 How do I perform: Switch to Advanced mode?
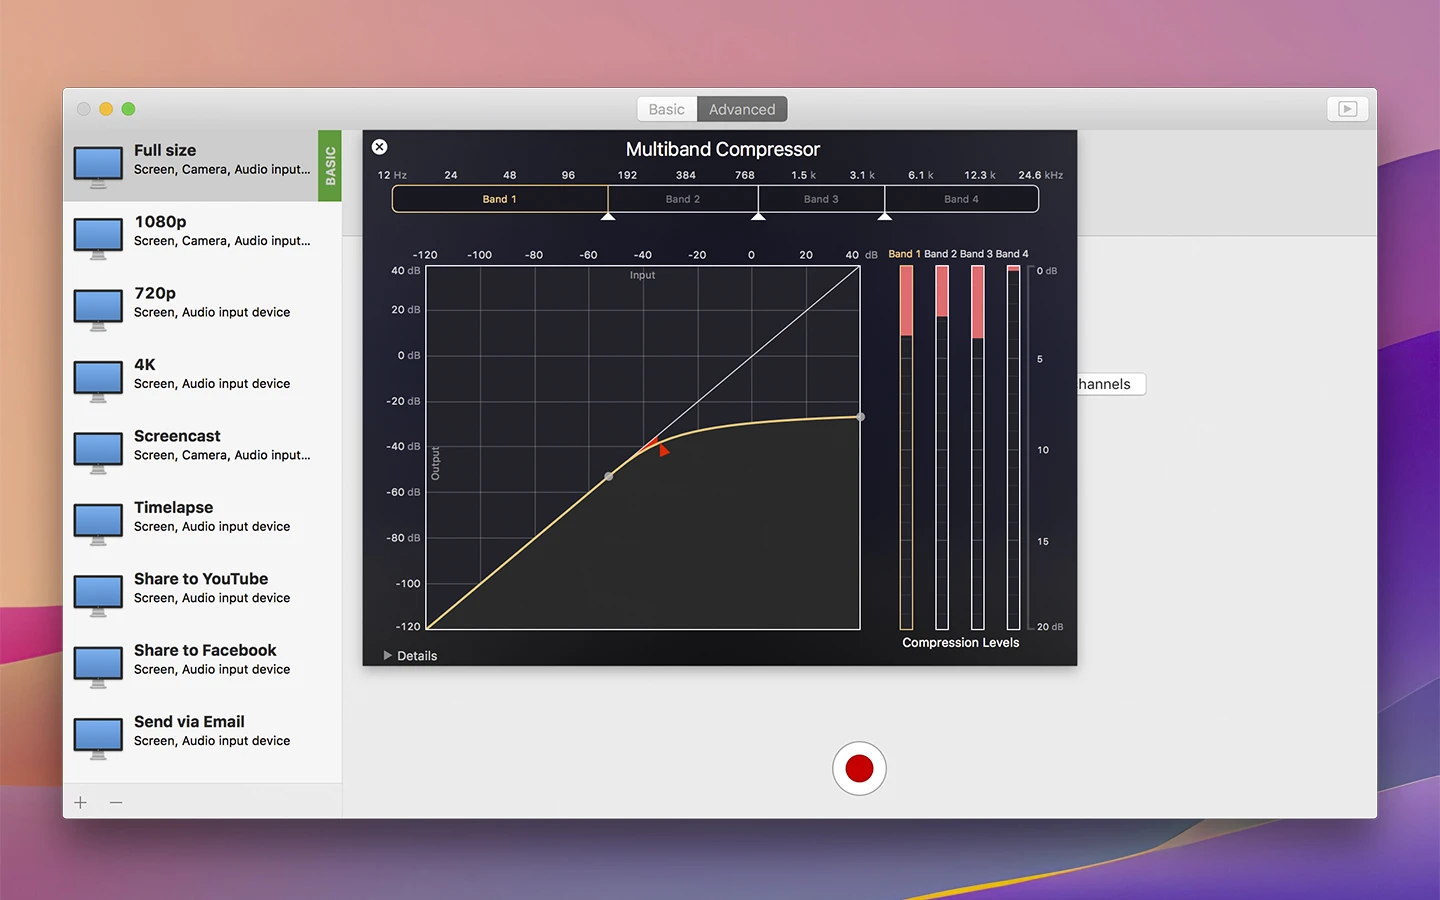(x=742, y=109)
